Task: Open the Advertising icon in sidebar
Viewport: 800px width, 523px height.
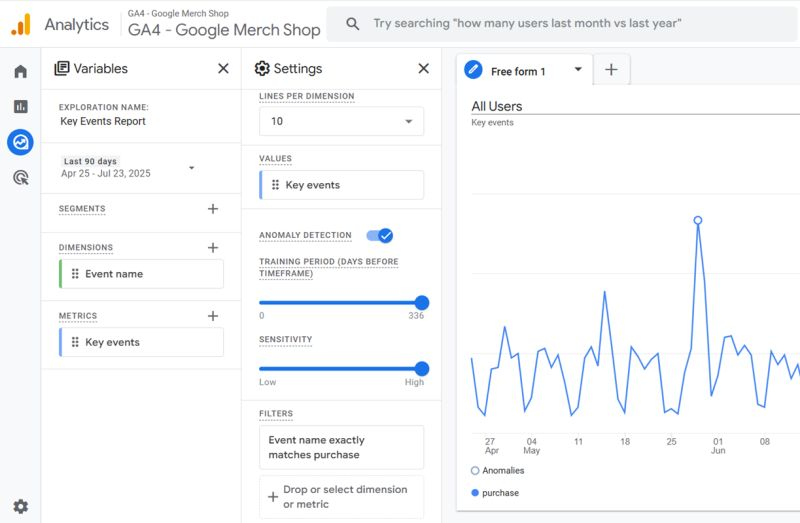Action: (x=20, y=178)
